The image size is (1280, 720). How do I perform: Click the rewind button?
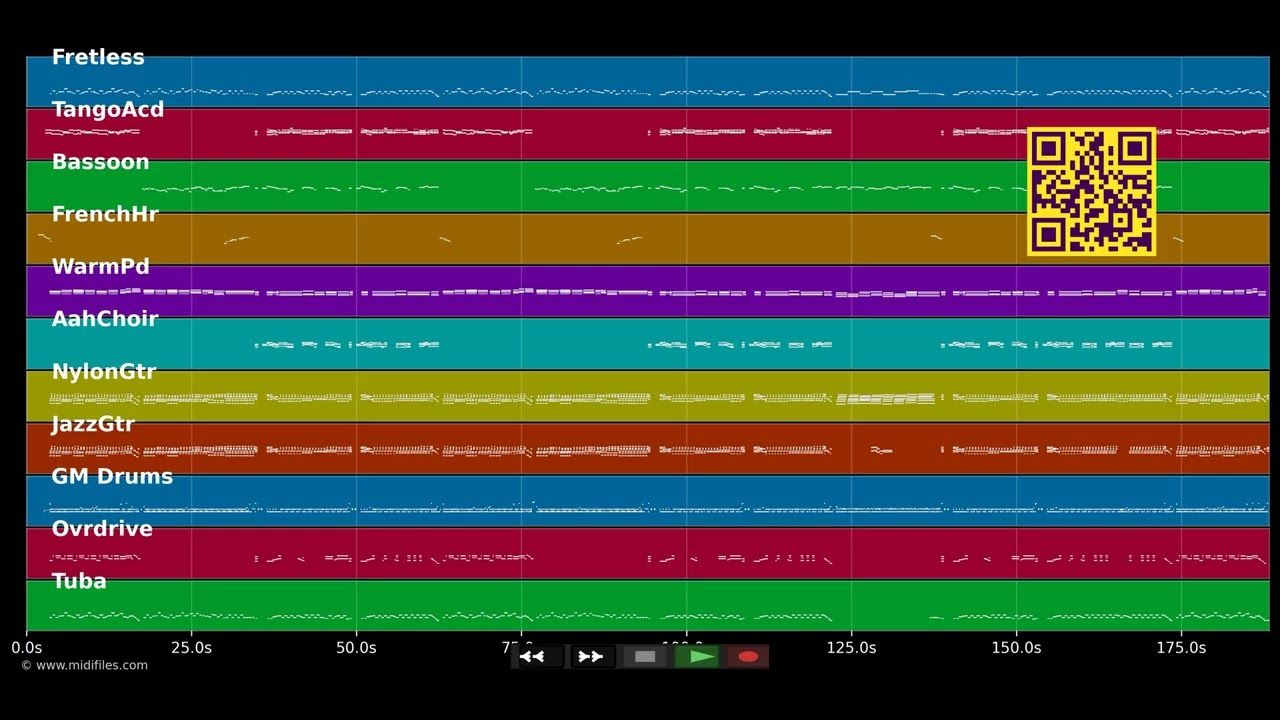pos(540,657)
